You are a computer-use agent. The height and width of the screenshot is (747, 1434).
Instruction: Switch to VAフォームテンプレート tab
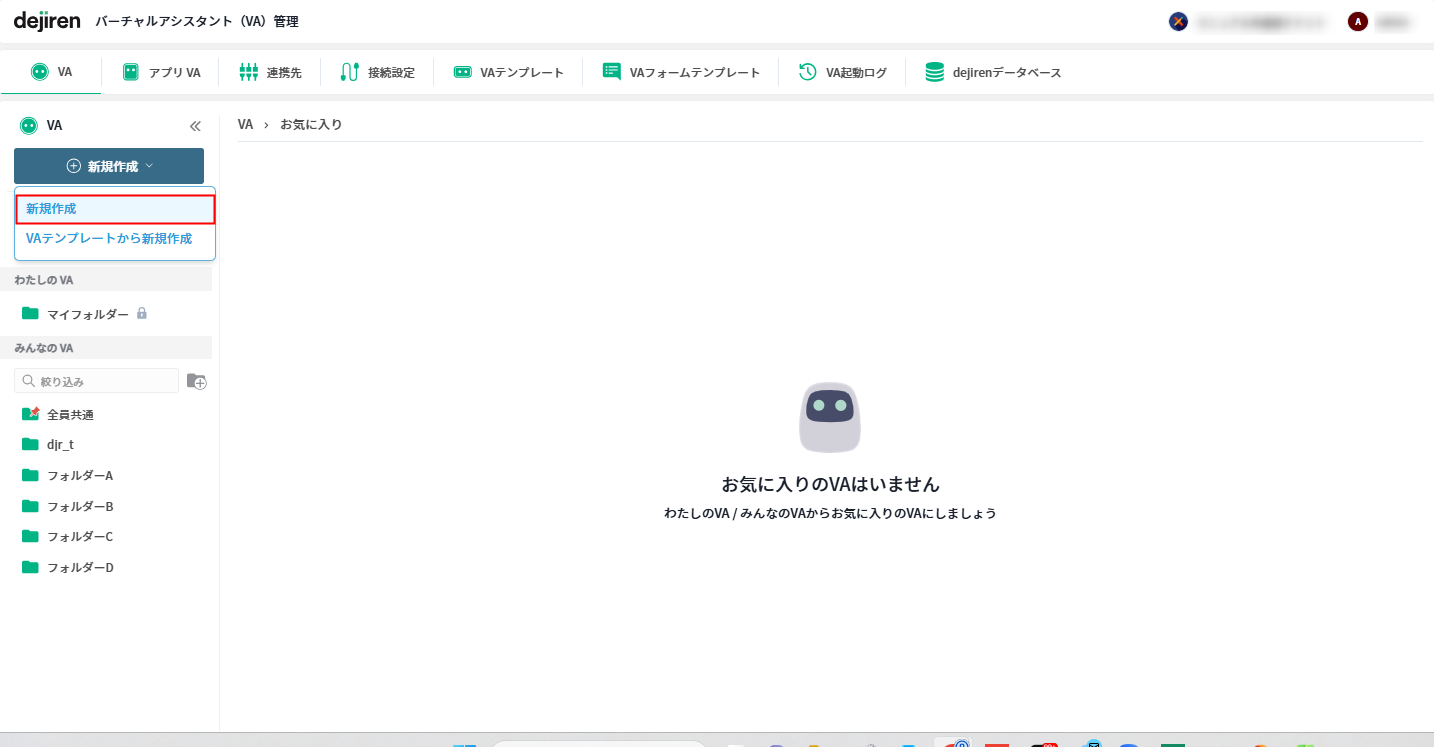(x=681, y=72)
